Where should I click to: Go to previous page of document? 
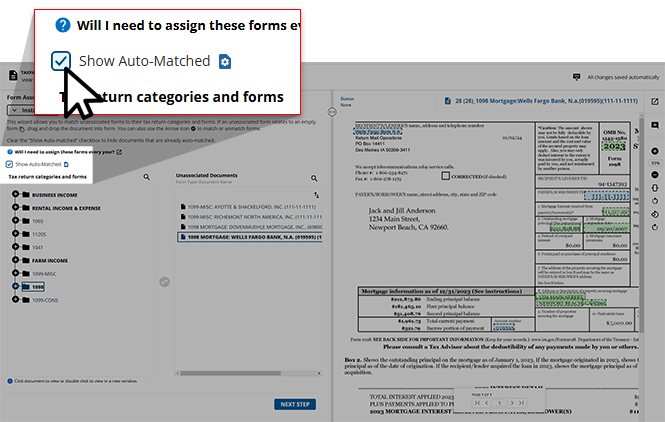click(x=487, y=403)
